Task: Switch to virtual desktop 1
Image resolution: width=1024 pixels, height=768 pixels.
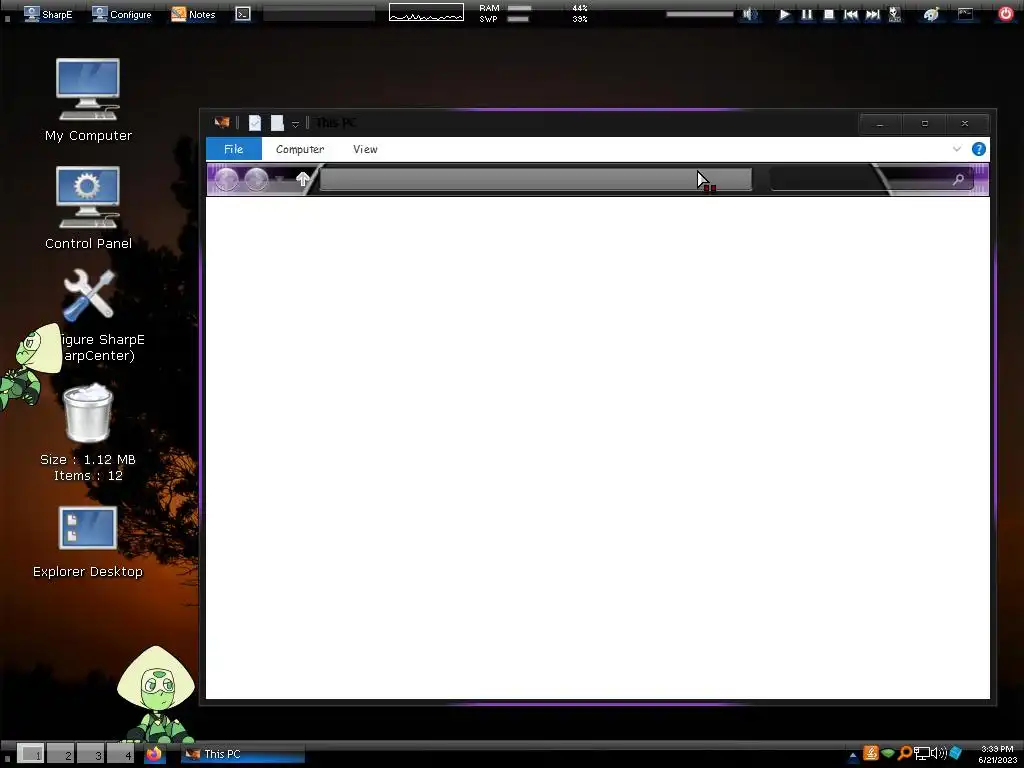Action: pyautogui.click(x=30, y=754)
